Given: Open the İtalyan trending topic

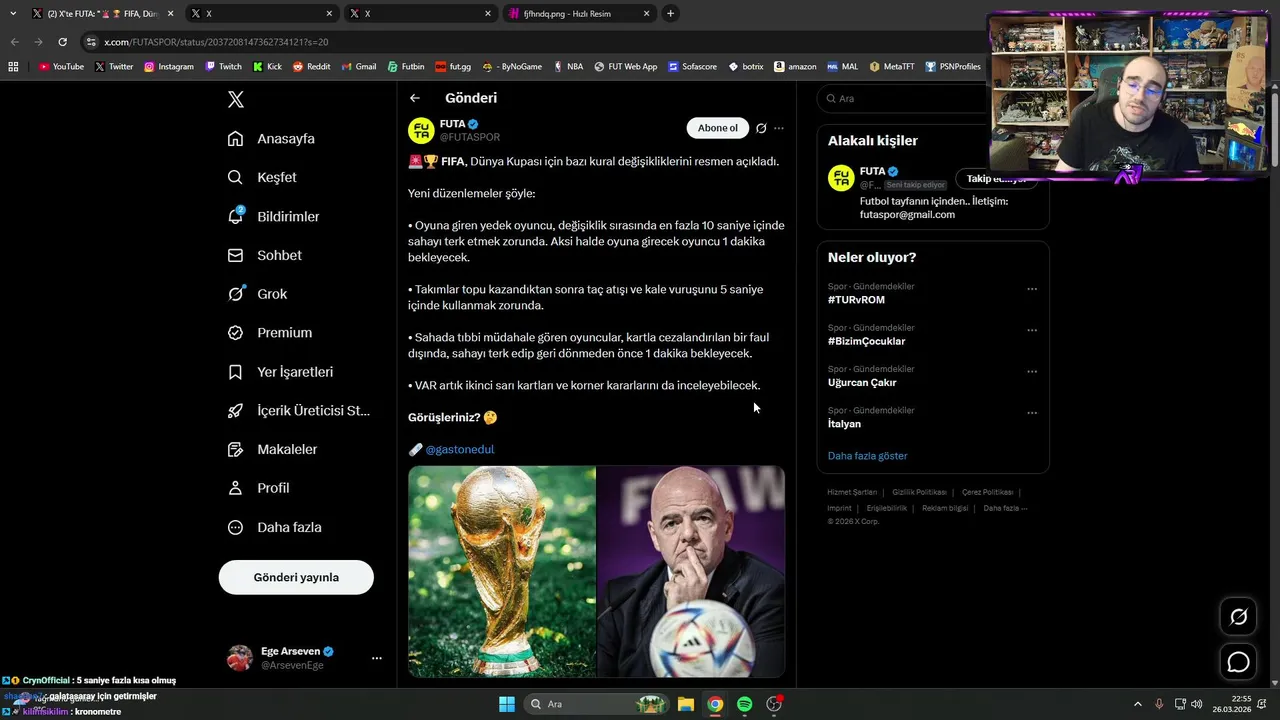Looking at the screenshot, I should click(x=844, y=424).
